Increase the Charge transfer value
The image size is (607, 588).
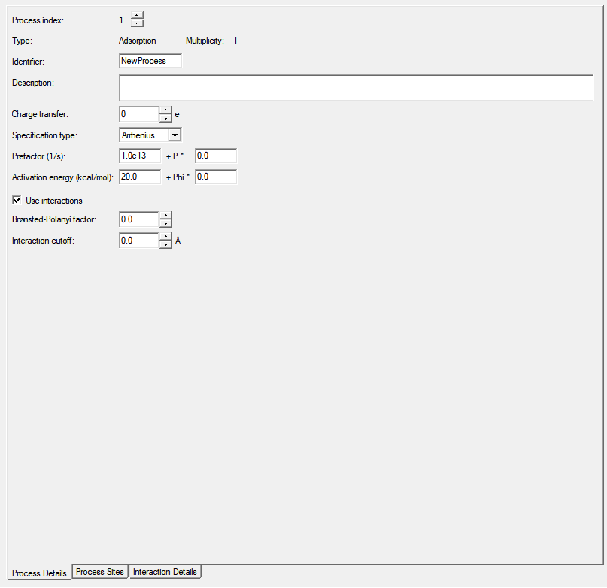pos(165,110)
